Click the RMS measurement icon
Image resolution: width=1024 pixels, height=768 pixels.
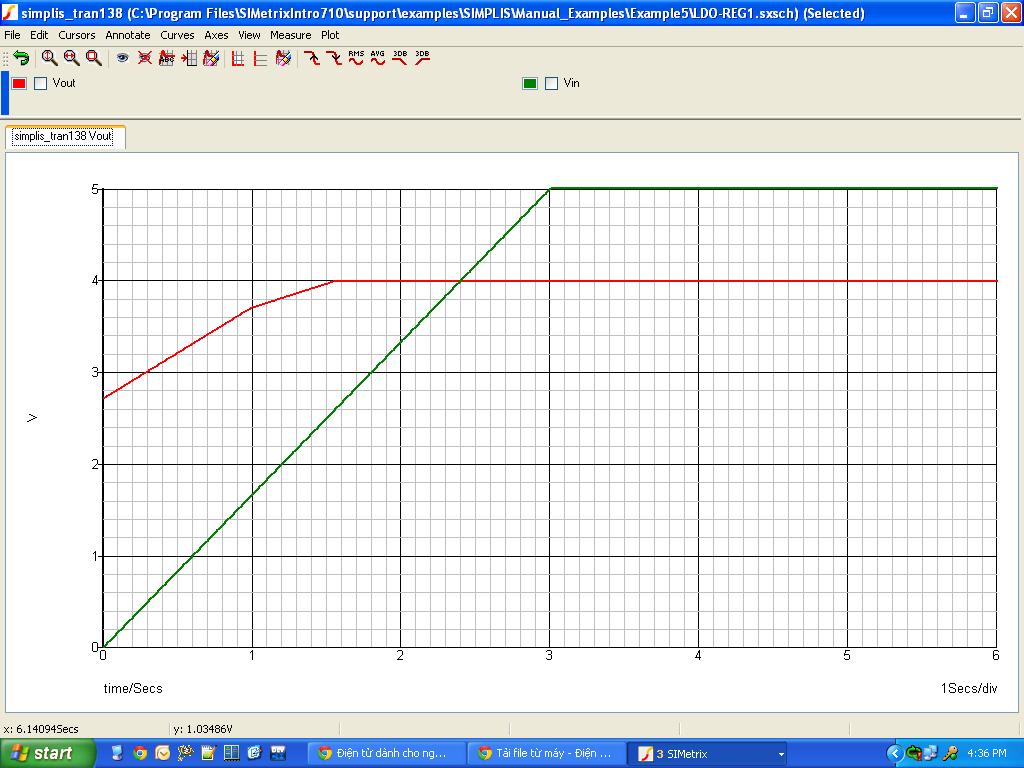(356, 58)
